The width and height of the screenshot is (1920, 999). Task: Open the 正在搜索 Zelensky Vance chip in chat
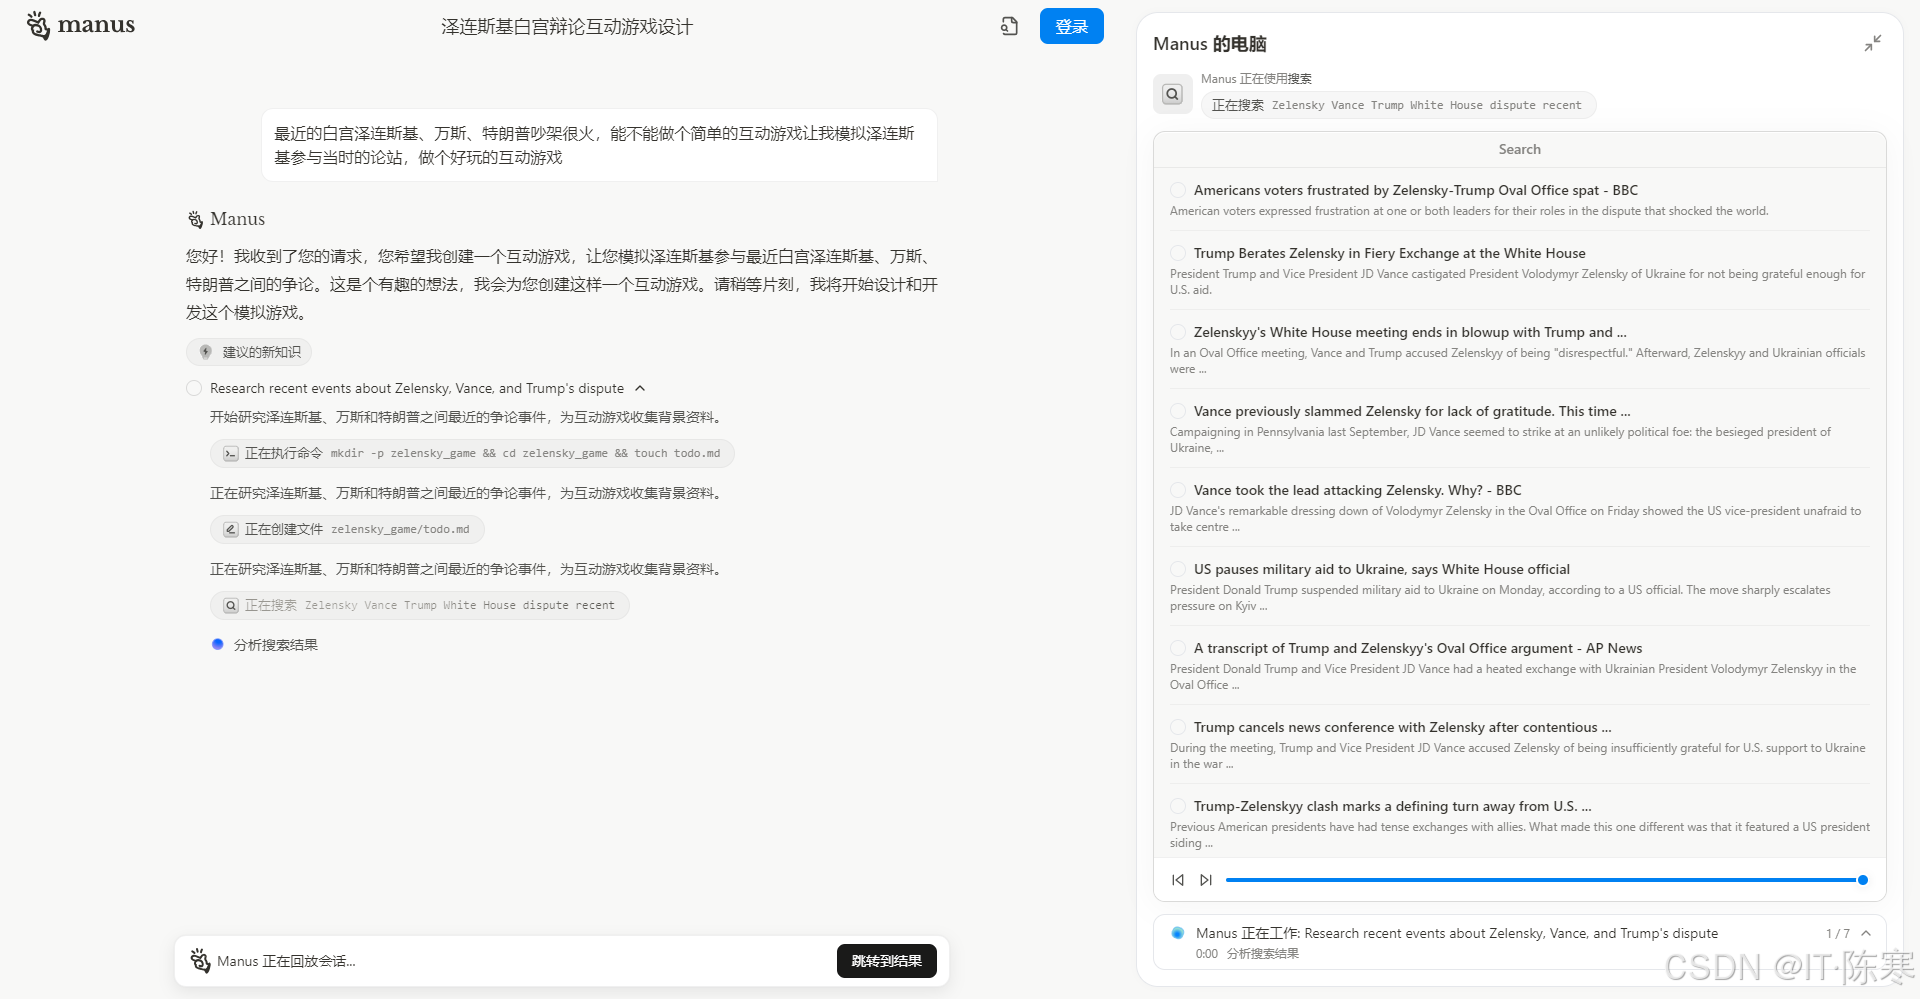tap(419, 605)
